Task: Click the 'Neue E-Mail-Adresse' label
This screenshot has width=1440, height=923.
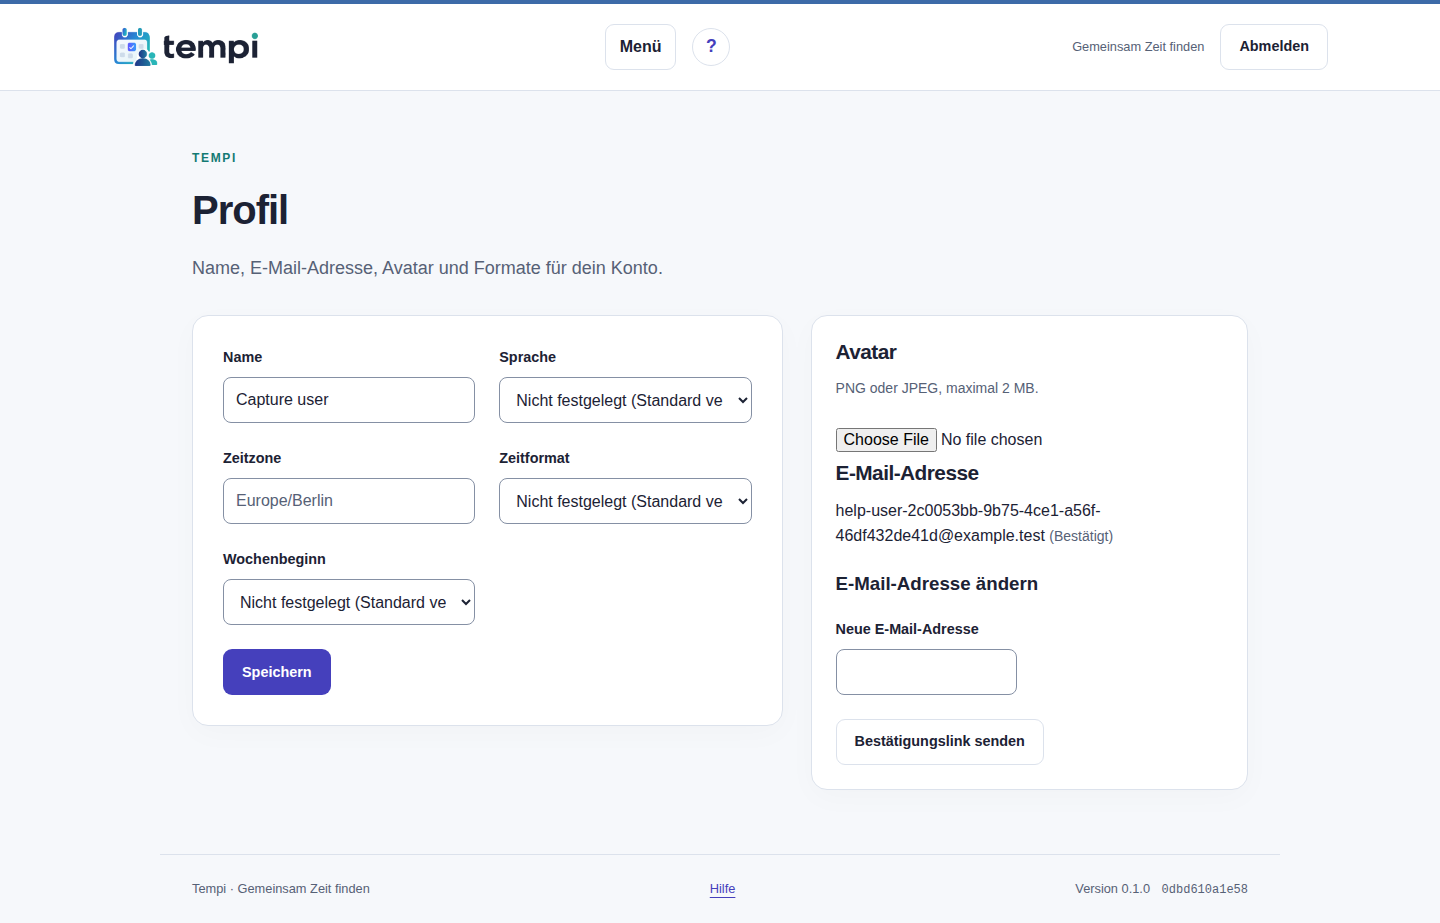Action: click(x=907, y=629)
